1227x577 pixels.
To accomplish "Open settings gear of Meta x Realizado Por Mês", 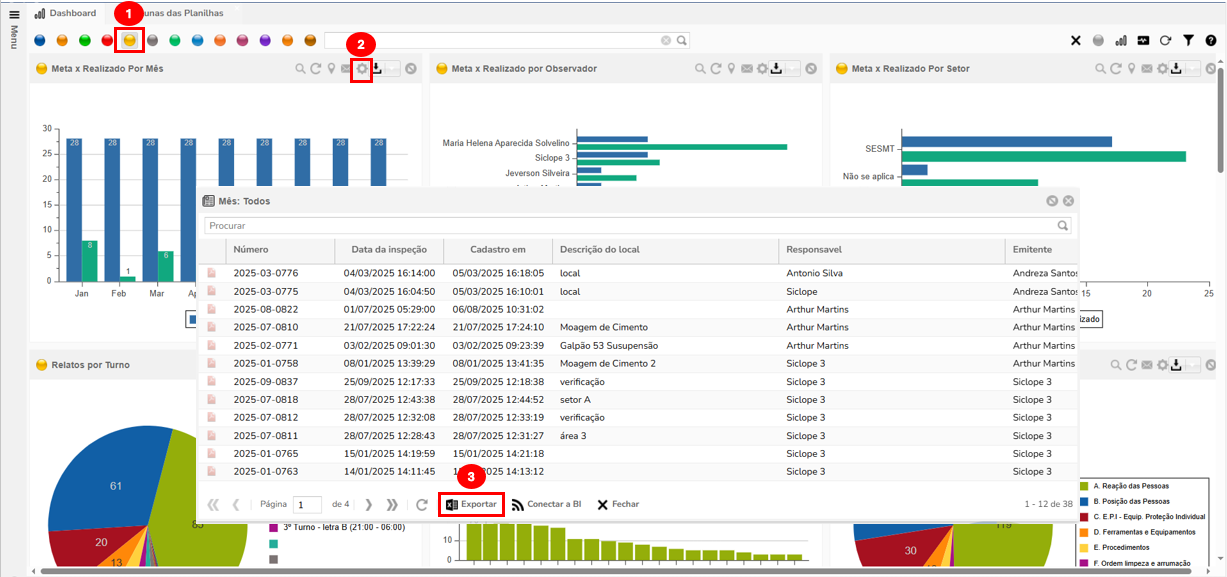I will click(x=362, y=69).
